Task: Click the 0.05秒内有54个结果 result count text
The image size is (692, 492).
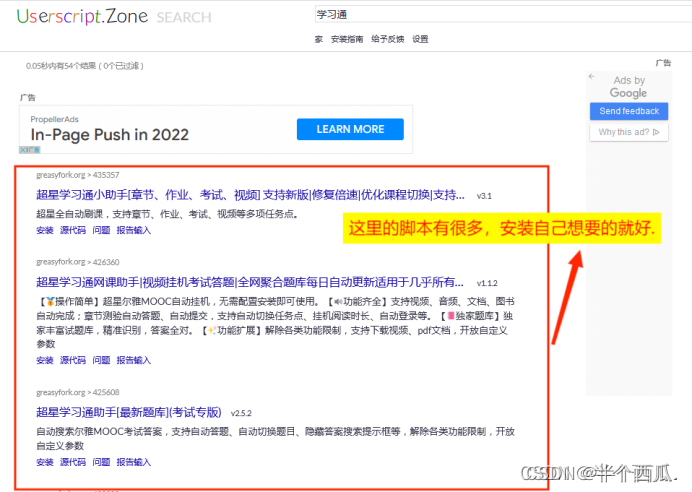Action: [85, 66]
